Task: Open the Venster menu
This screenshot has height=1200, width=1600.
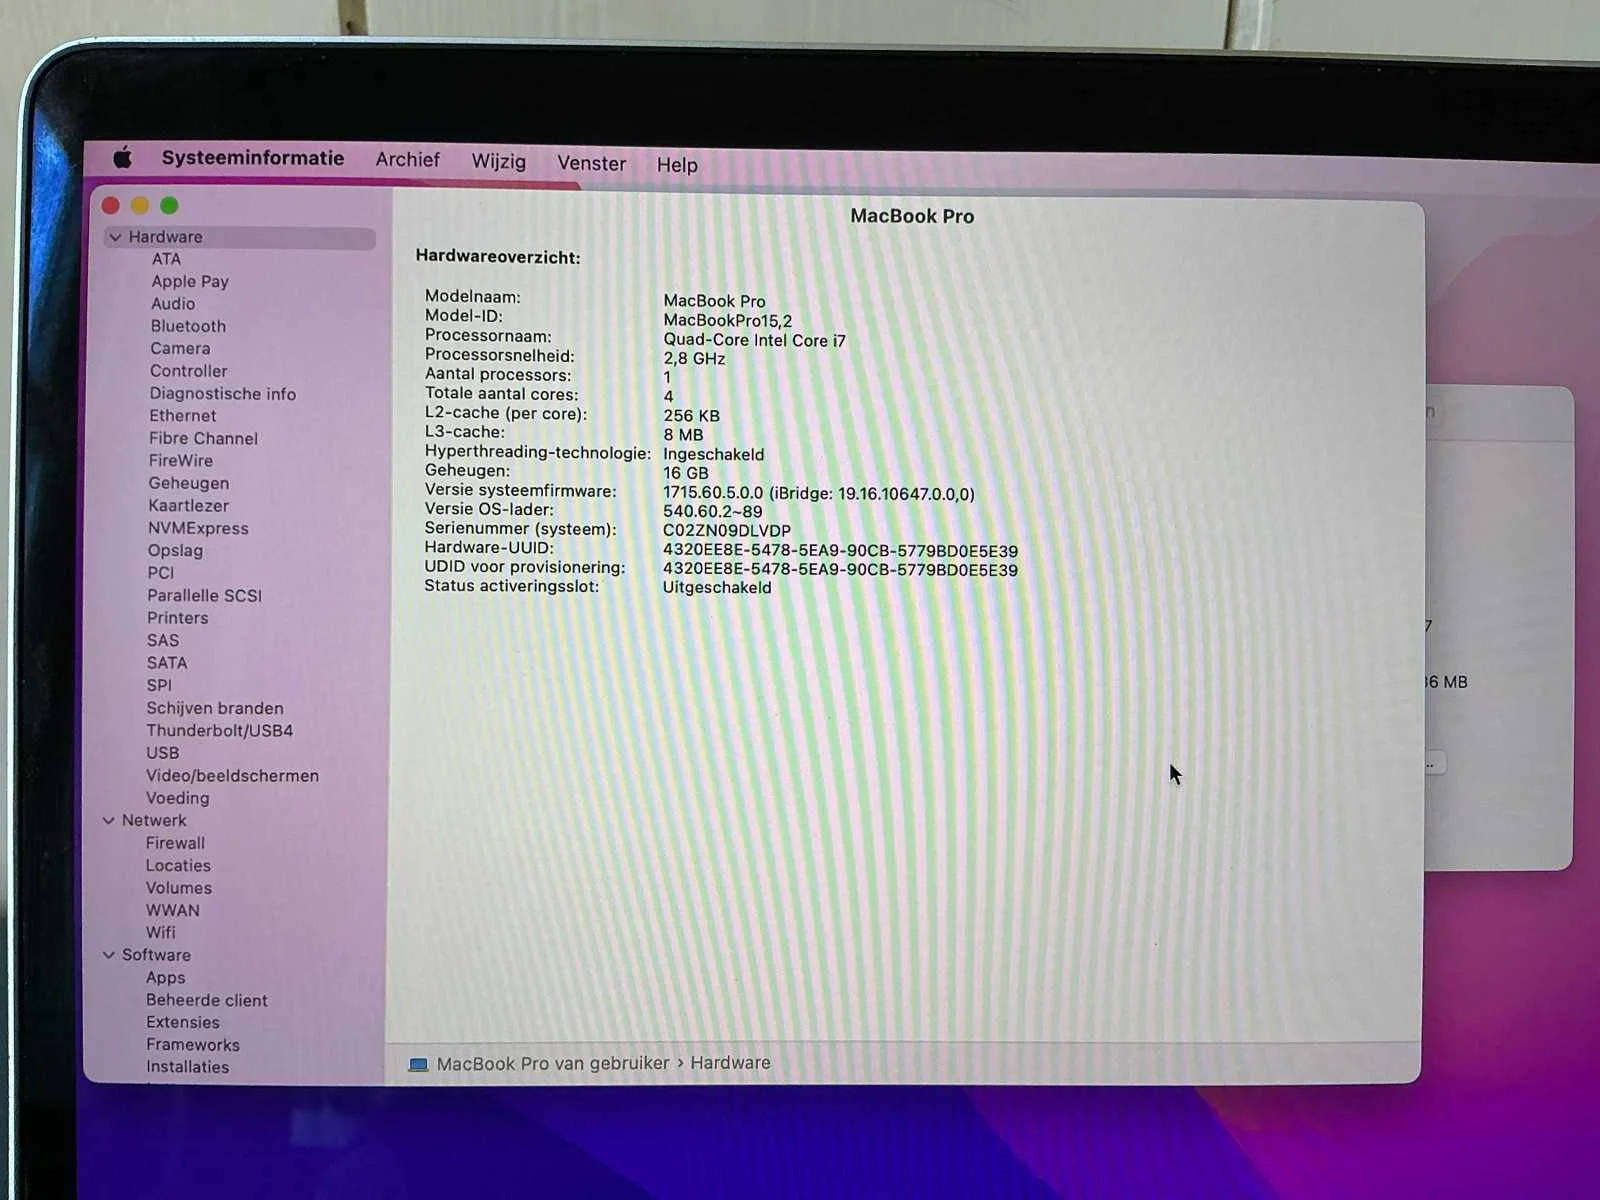Action: (591, 164)
